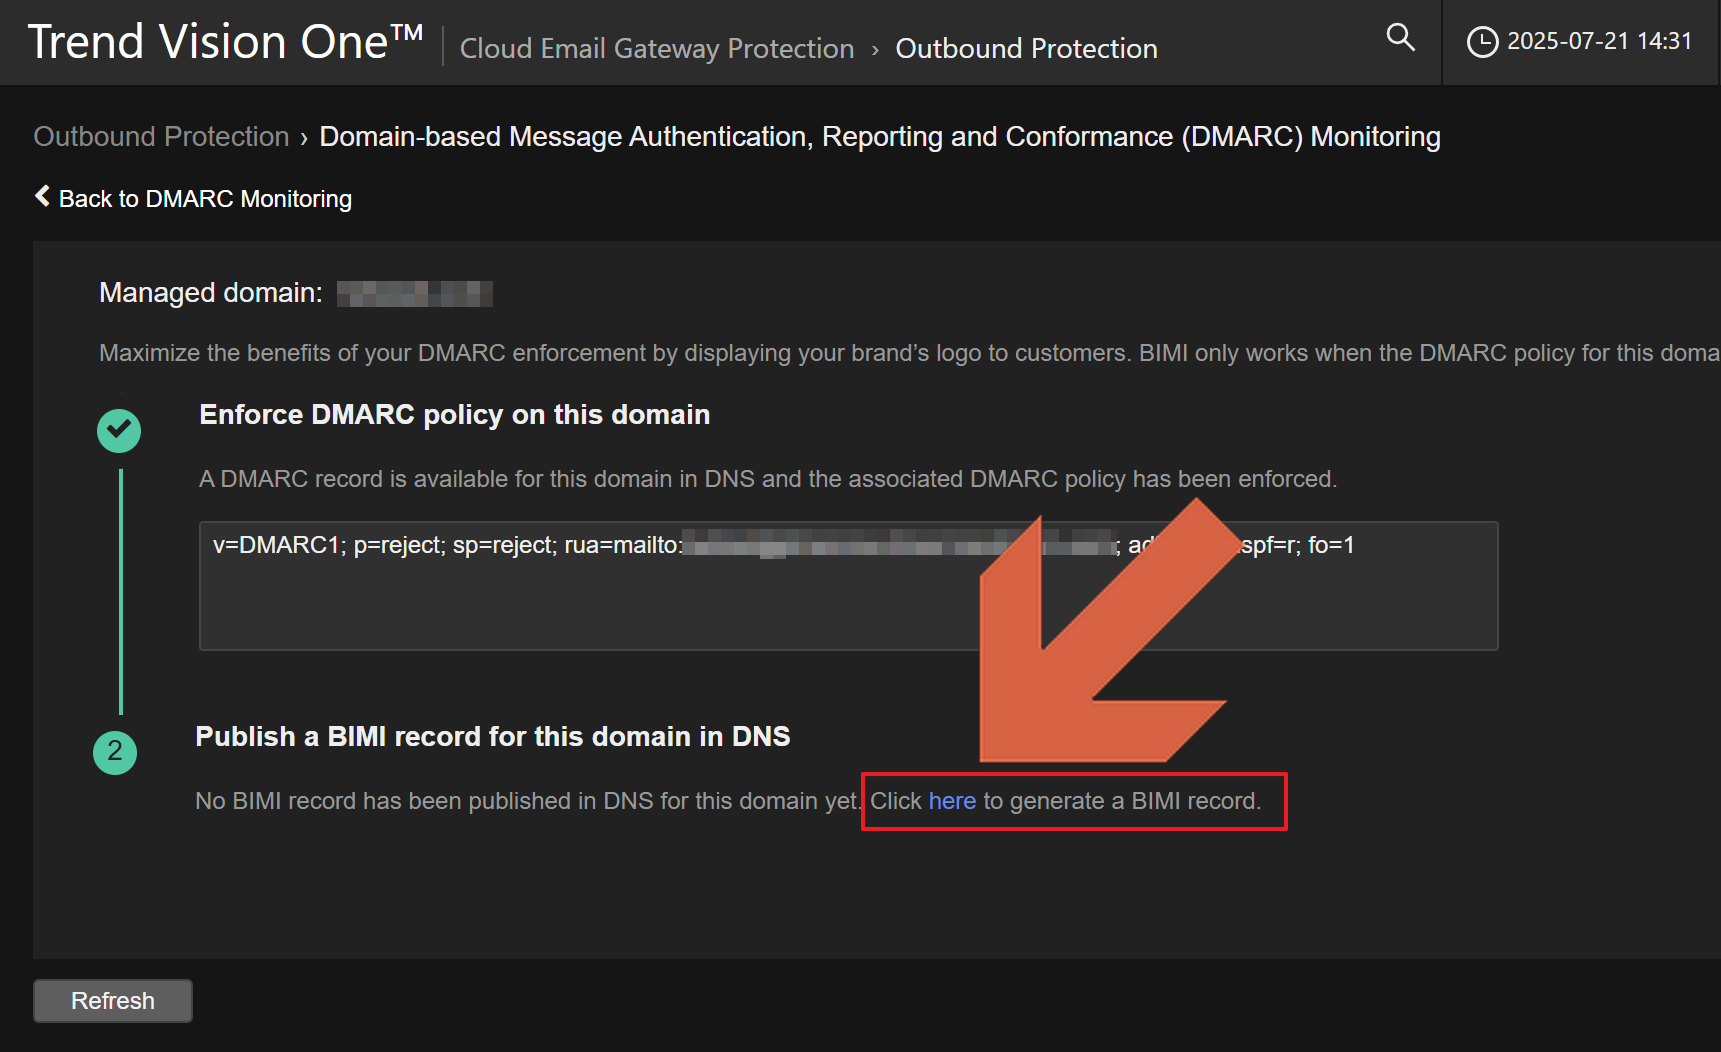Click the Enforce DMARC policy heading
This screenshot has height=1052, width=1721.
(x=454, y=414)
